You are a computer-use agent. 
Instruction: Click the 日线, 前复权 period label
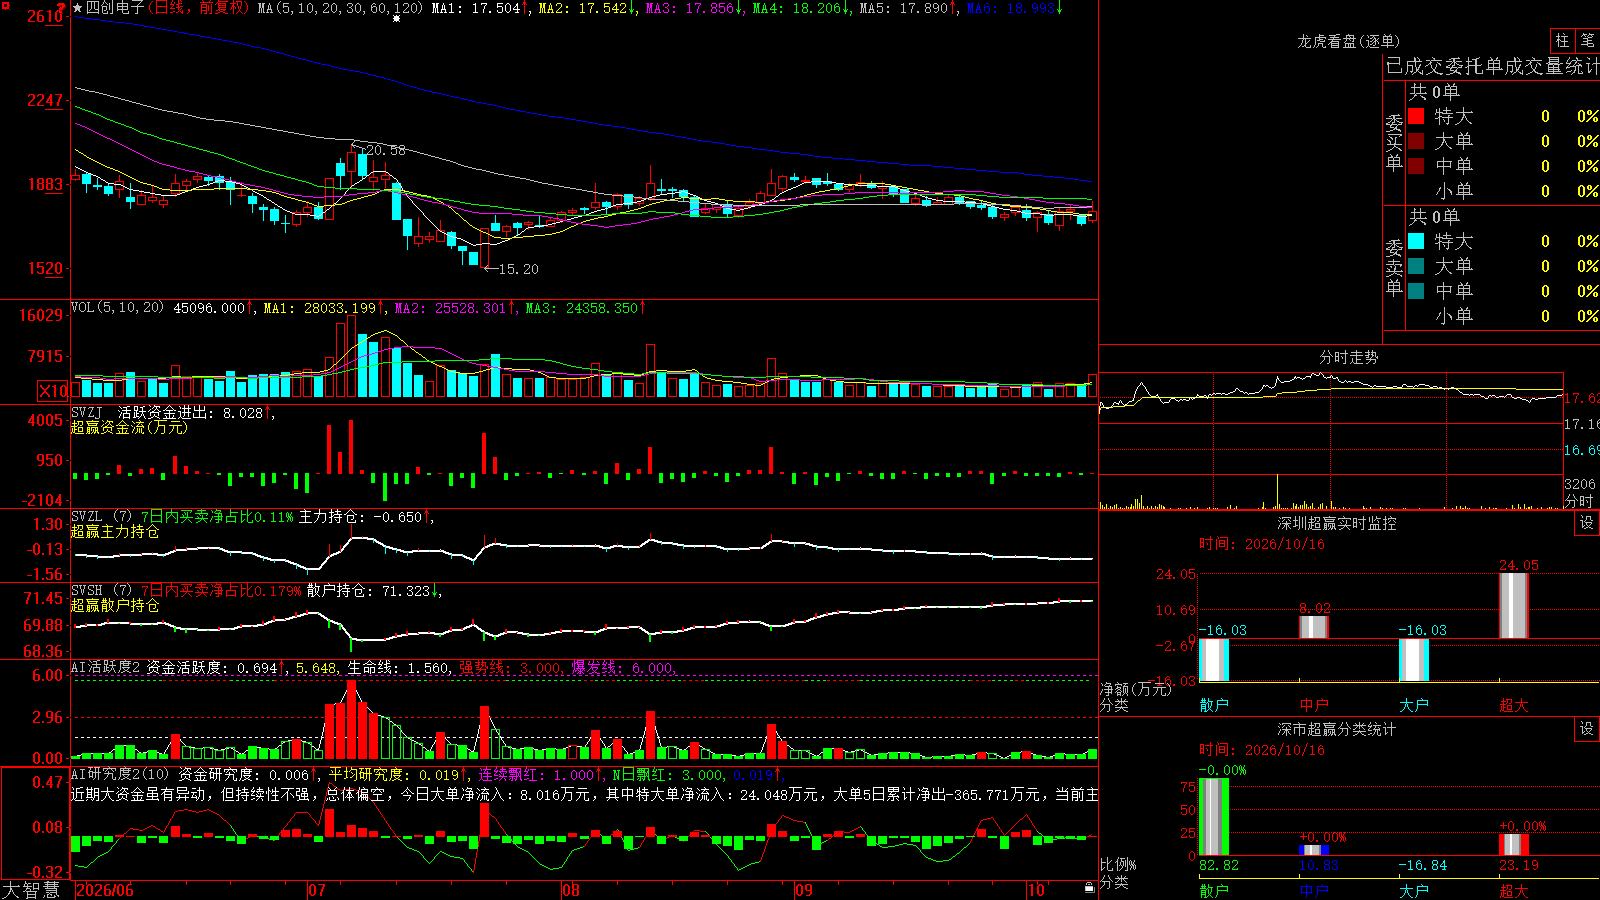[x=199, y=8]
